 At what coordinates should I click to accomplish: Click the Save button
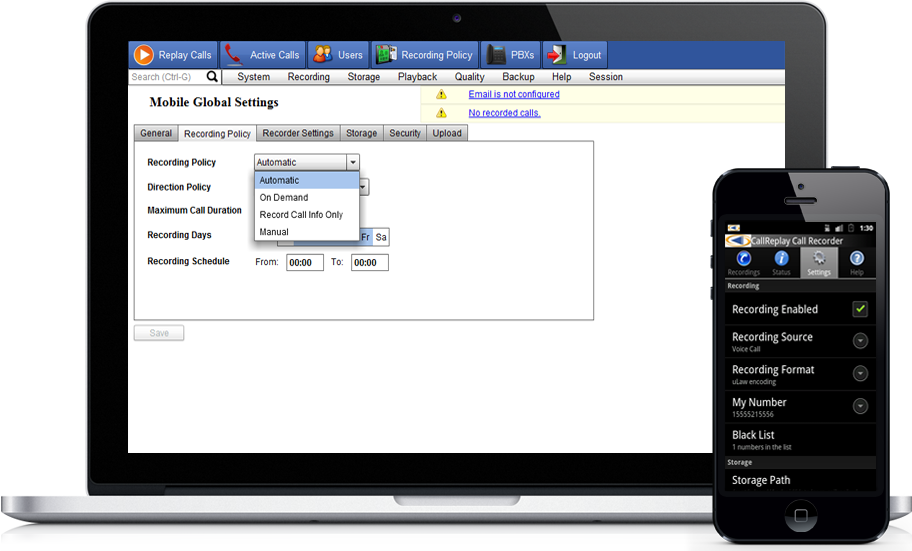[159, 333]
